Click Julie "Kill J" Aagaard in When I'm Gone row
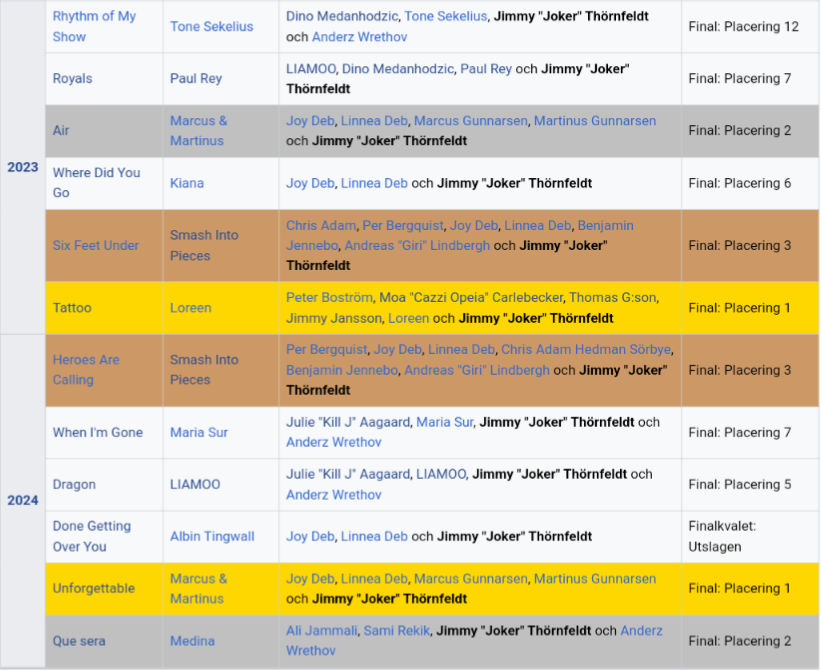 348,422
